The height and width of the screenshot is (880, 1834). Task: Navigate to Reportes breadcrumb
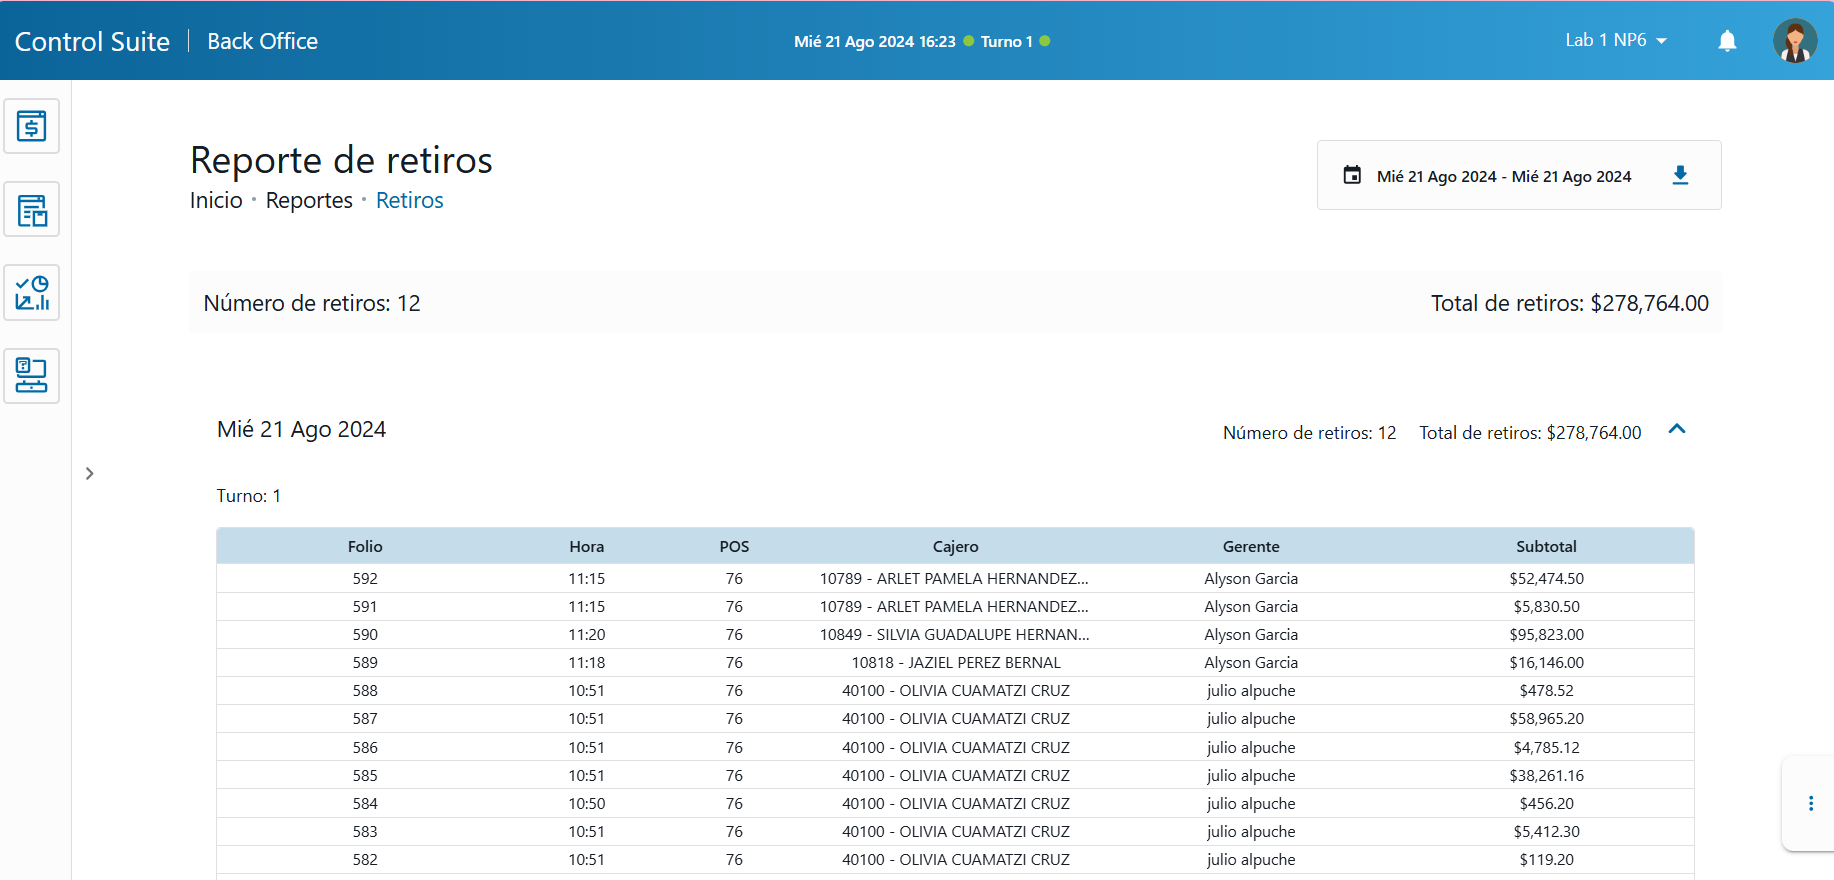pyautogui.click(x=309, y=201)
